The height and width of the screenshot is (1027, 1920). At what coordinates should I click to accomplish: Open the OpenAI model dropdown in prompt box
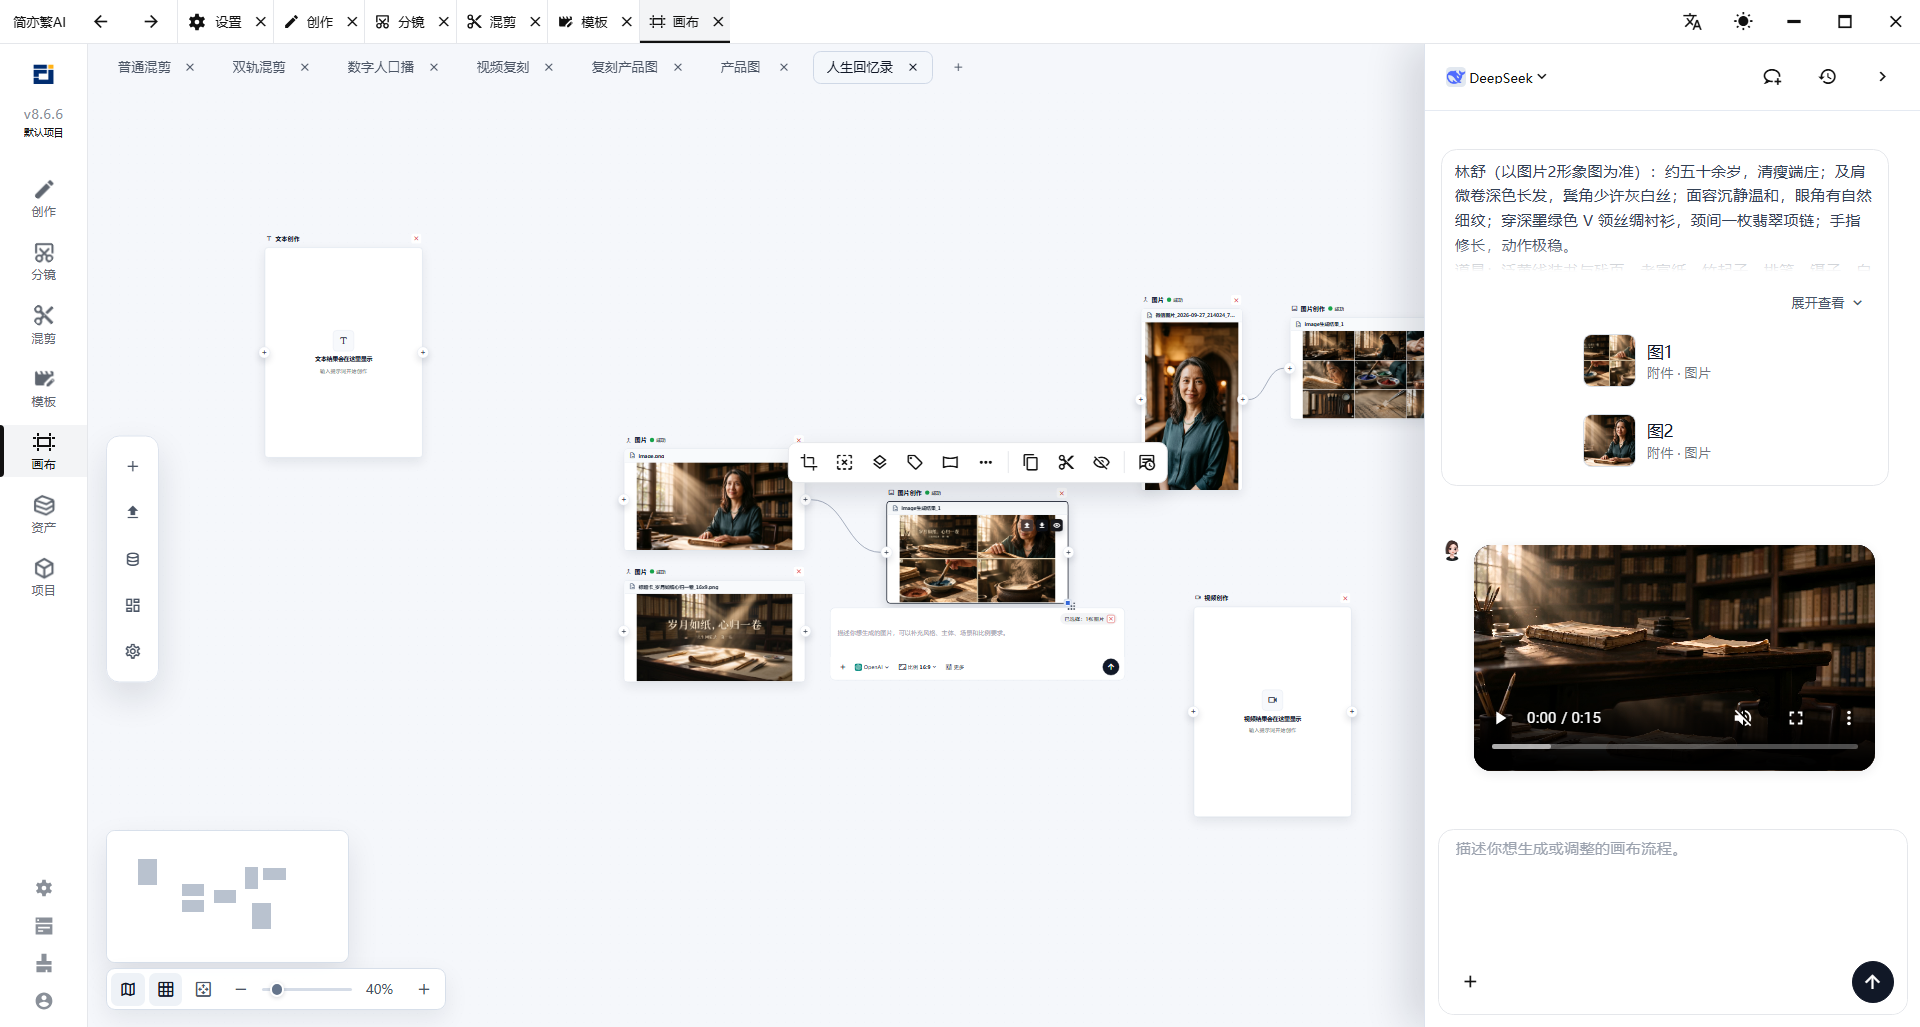871,667
